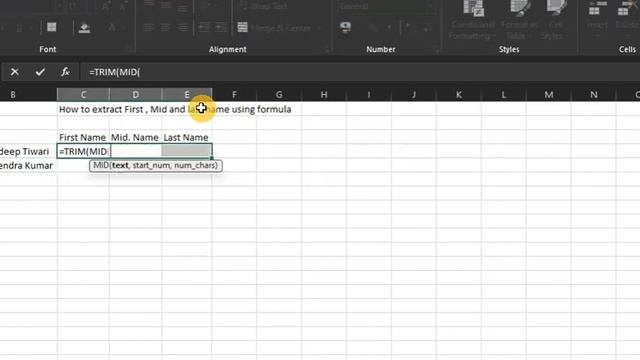The height and width of the screenshot is (360, 640).
Task: Click the Decrease Decimal icon
Action: 426,28
